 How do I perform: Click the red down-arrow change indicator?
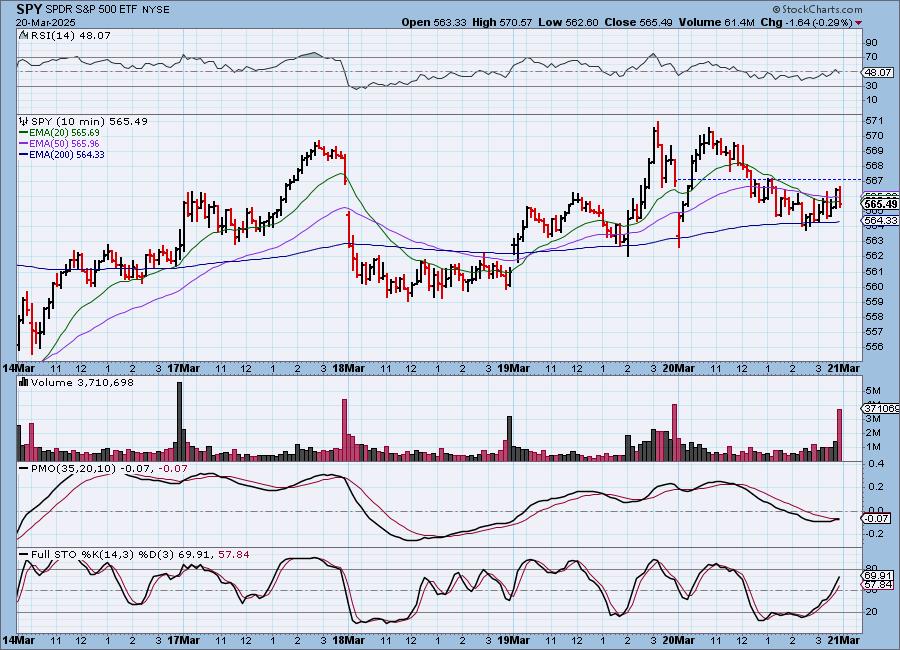(x=859, y=23)
